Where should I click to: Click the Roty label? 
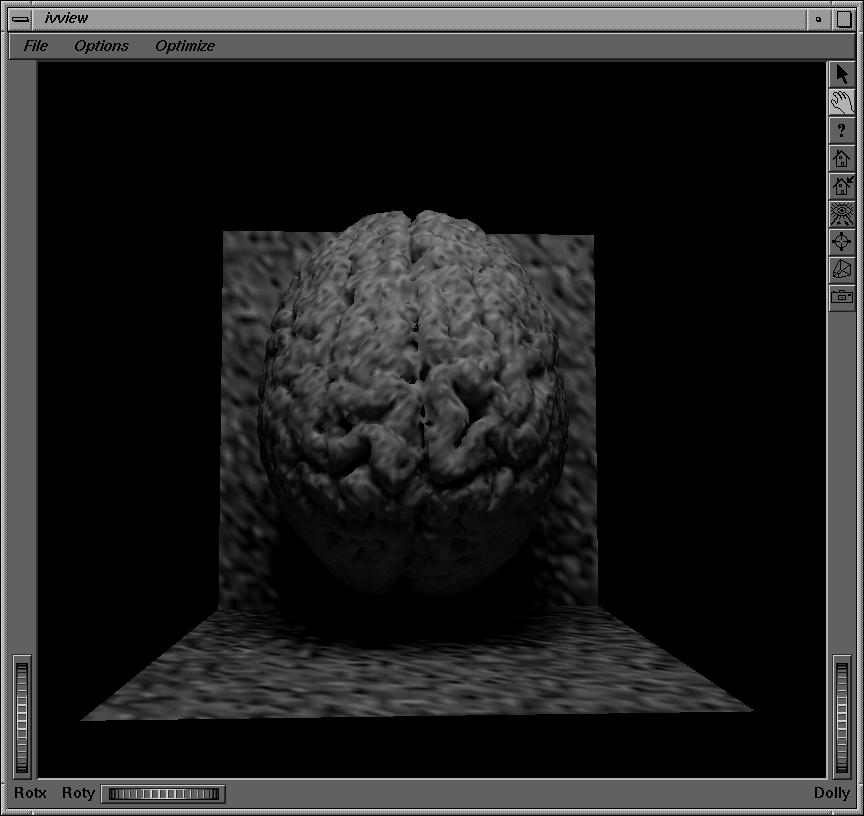78,793
